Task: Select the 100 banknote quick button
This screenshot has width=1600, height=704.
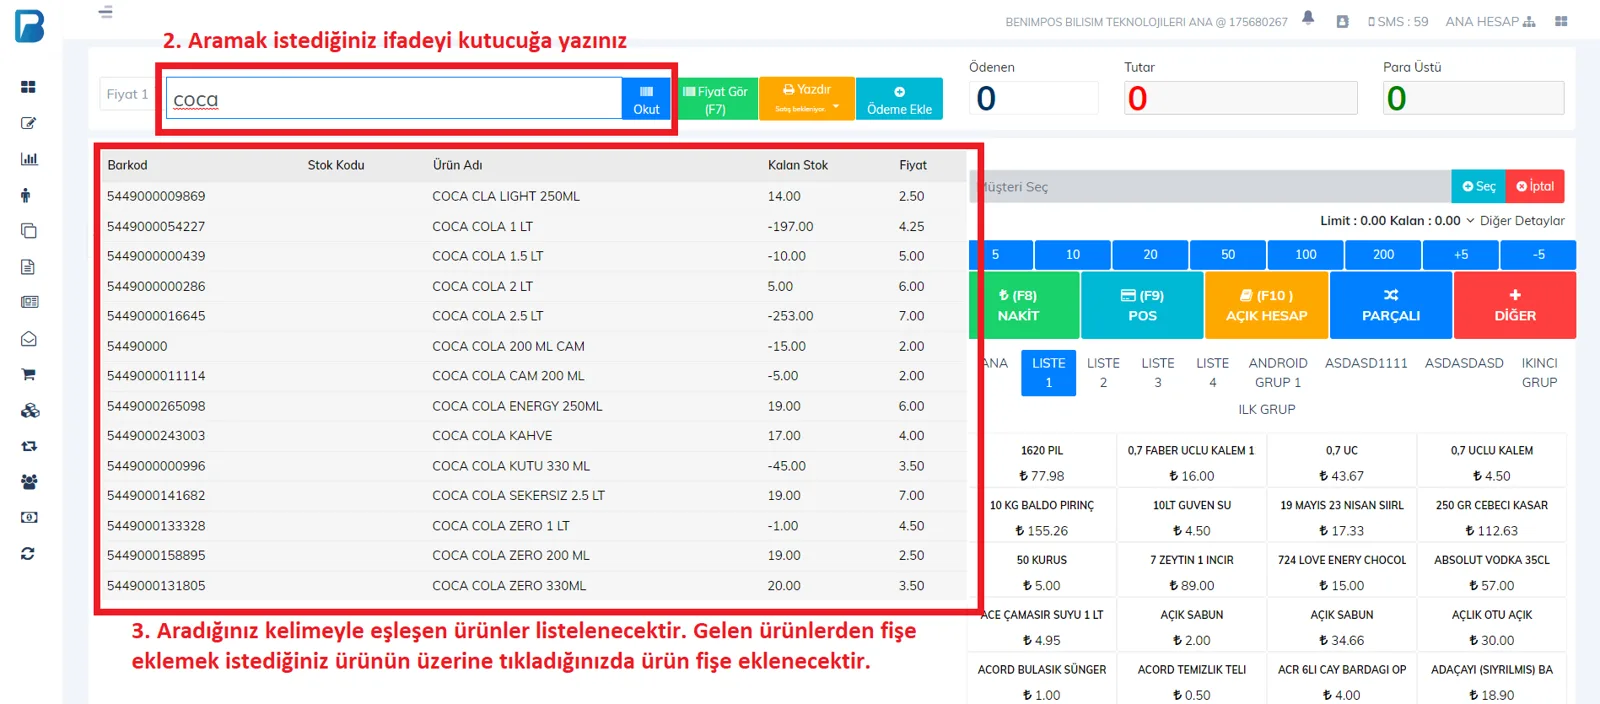Action: tap(1306, 255)
